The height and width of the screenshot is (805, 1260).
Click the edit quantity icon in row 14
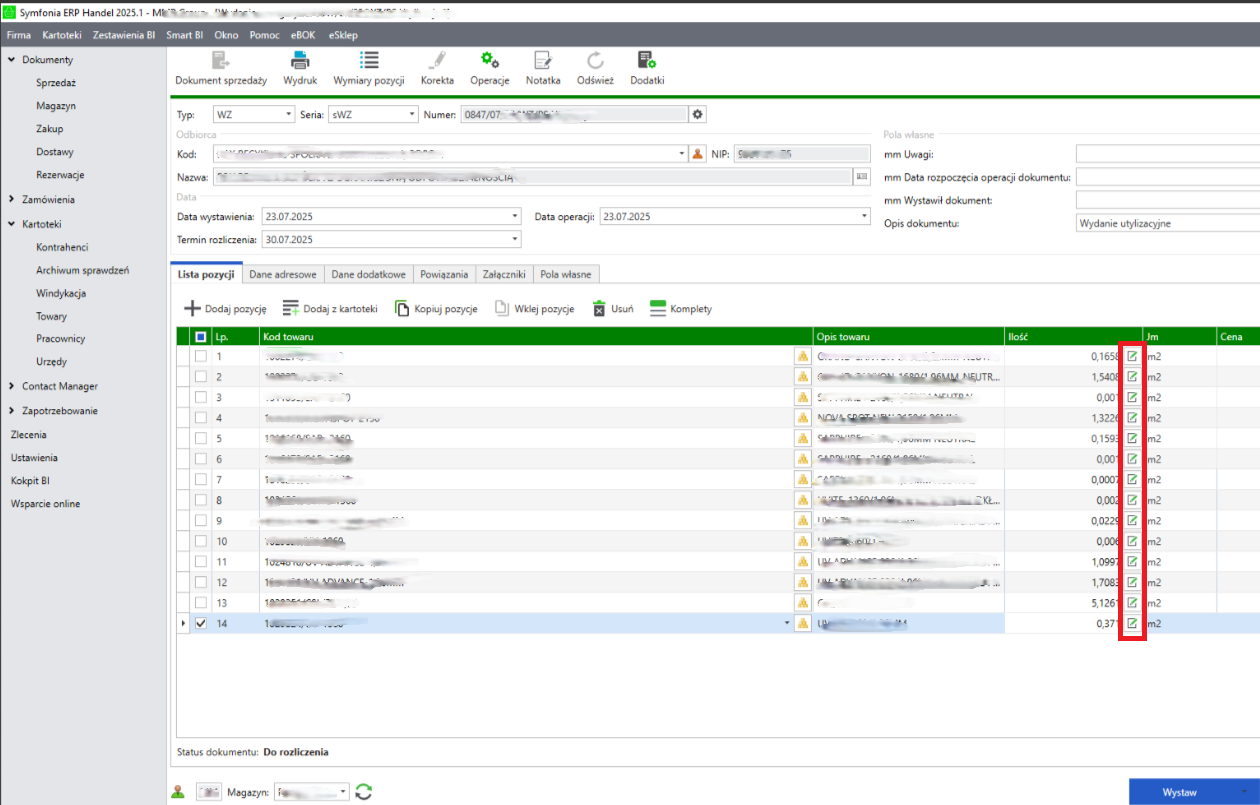pos(1132,624)
